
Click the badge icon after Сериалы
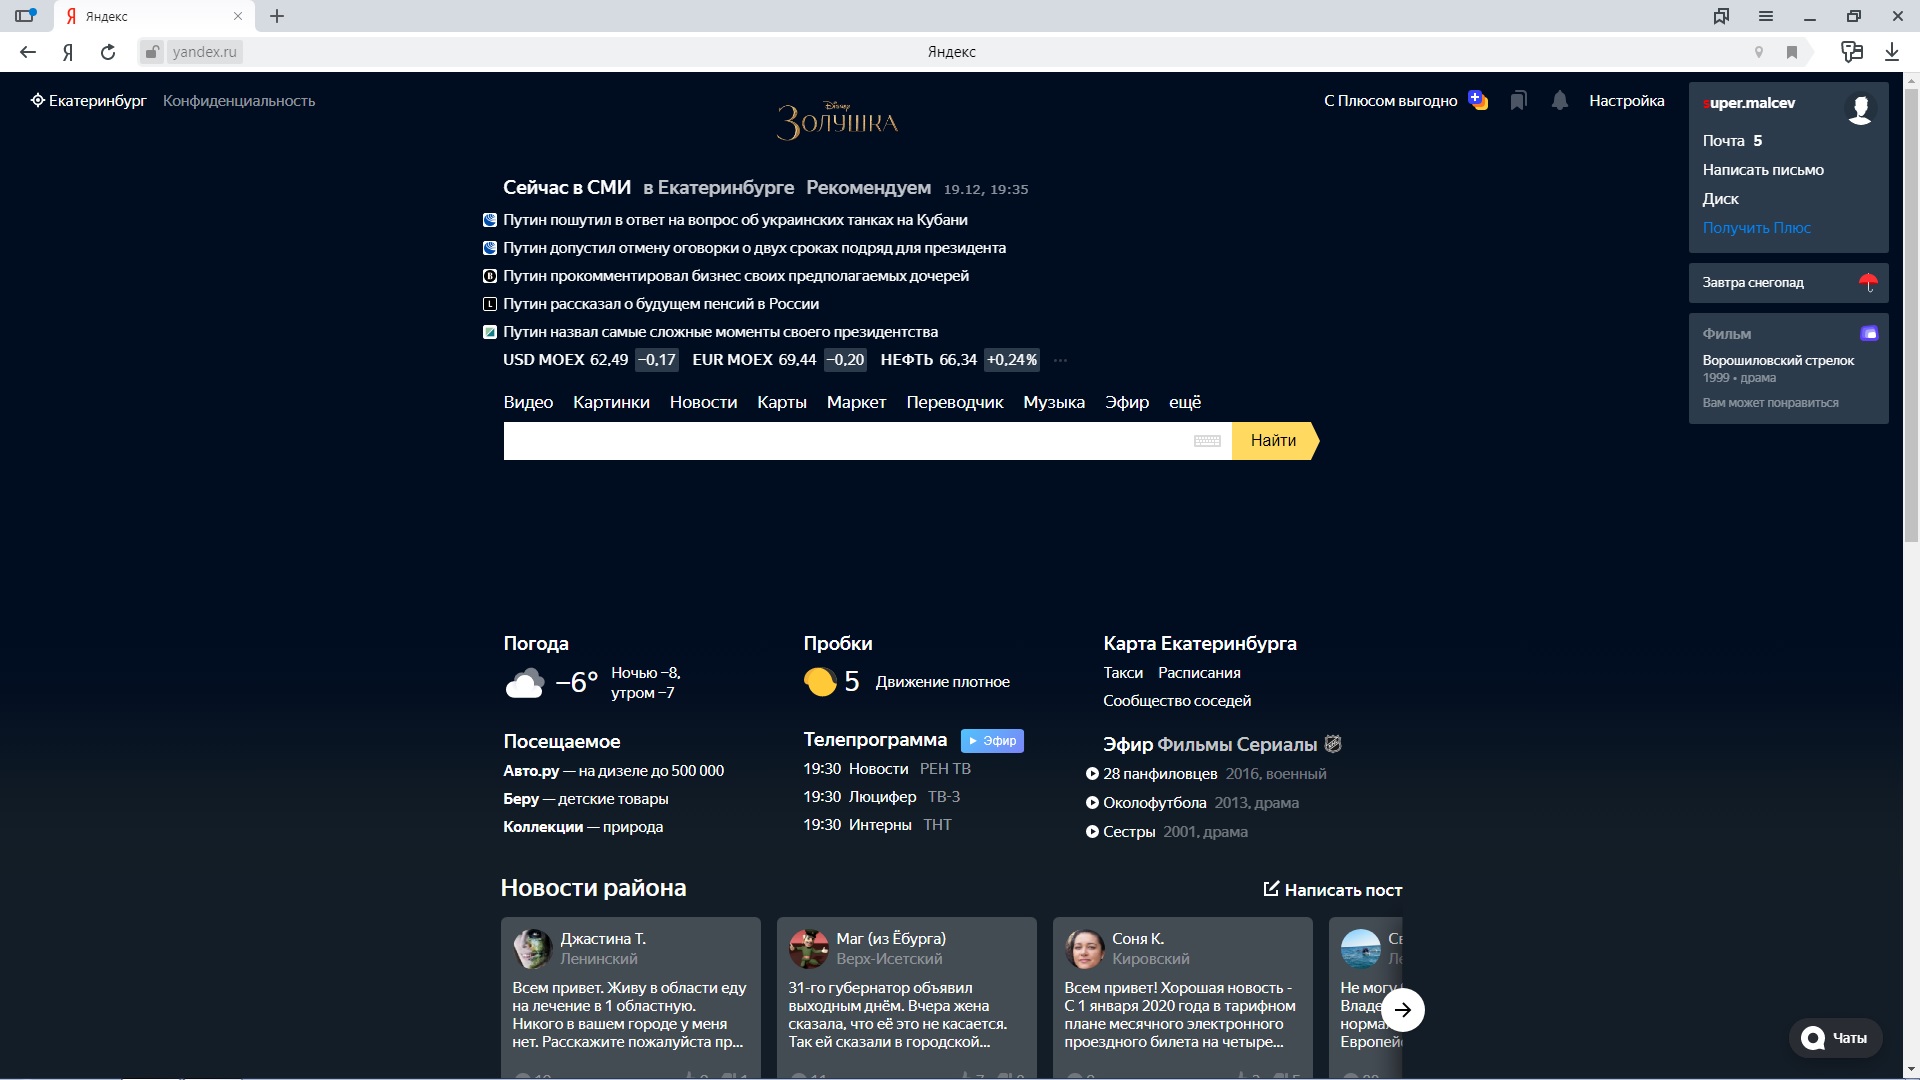[x=1332, y=744]
